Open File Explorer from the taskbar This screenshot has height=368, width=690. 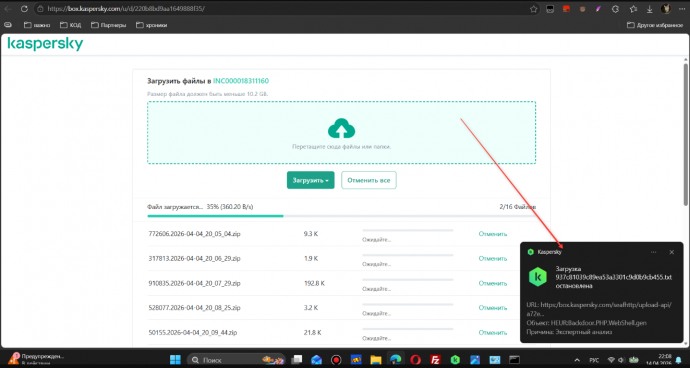tap(375, 360)
